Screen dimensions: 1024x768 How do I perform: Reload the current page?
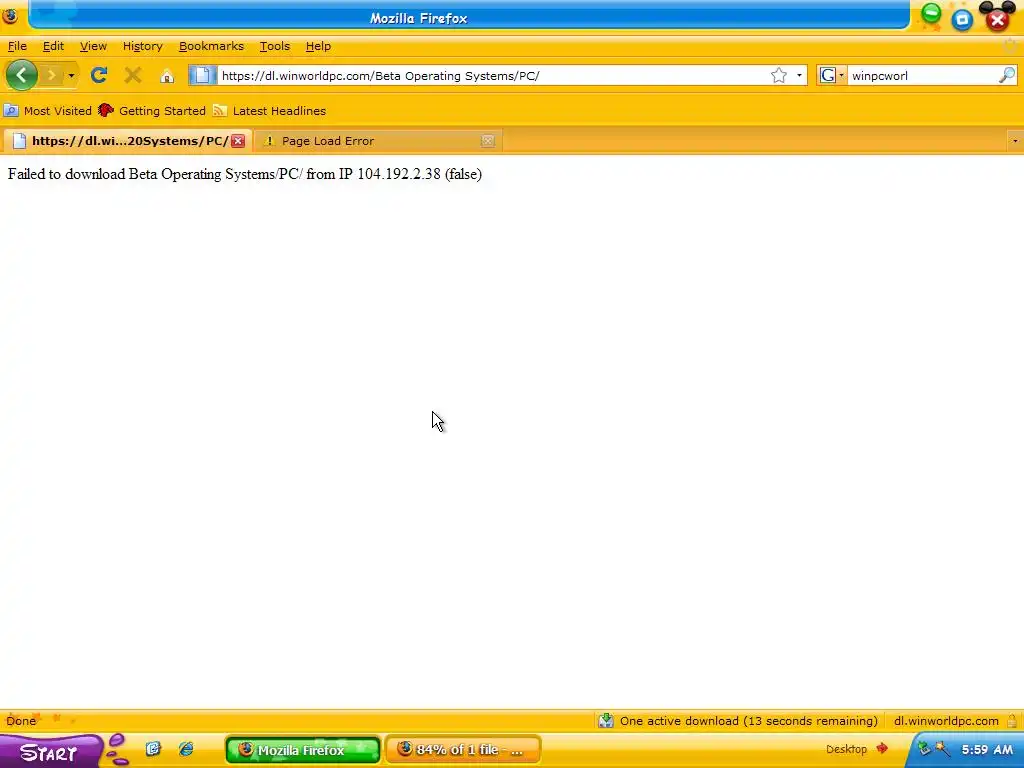point(99,76)
